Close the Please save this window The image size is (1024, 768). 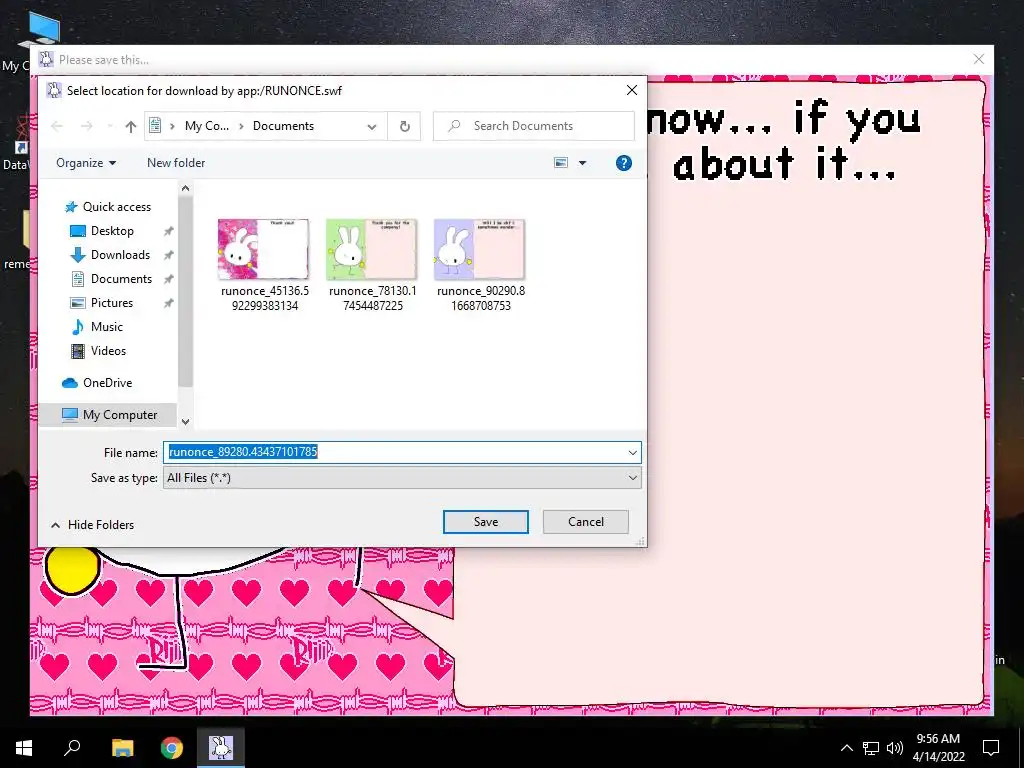click(978, 59)
